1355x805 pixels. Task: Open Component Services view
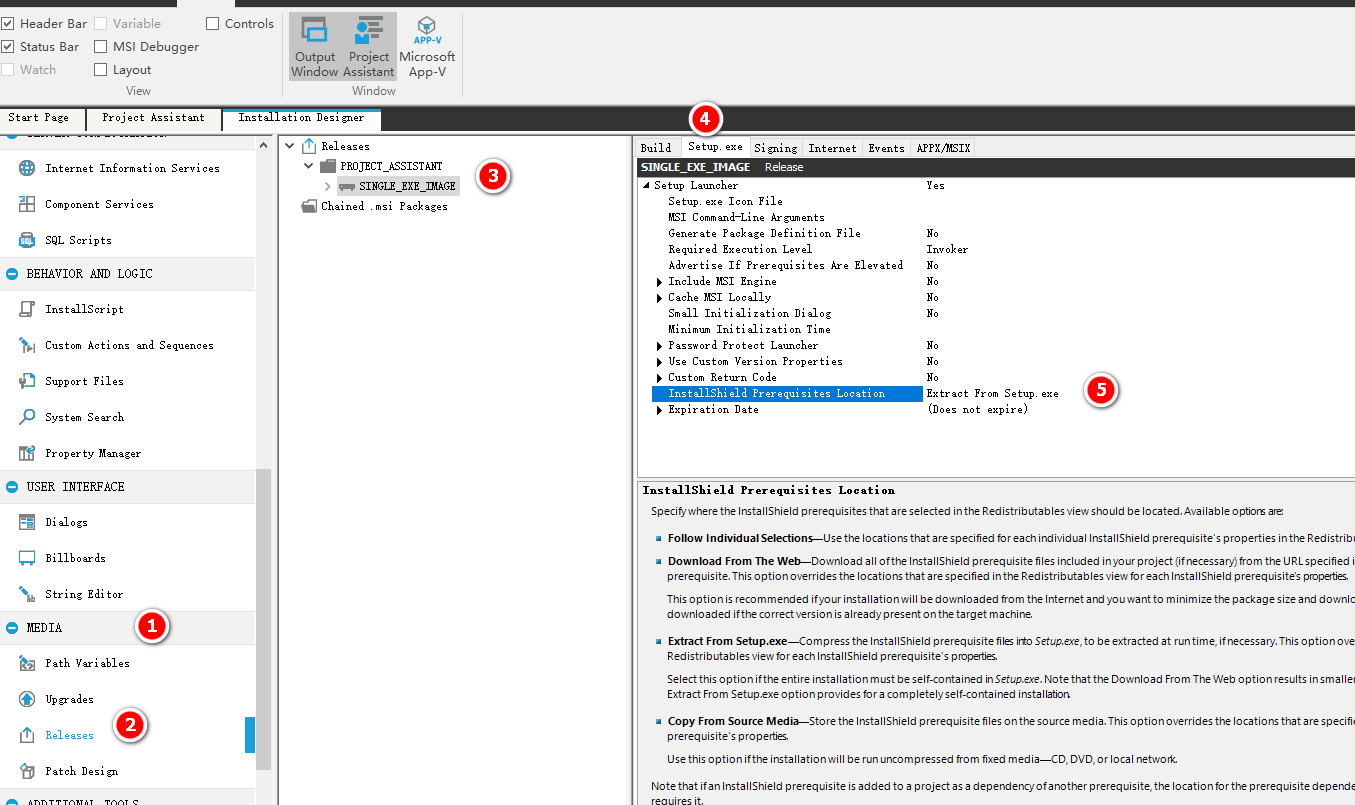coord(99,204)
